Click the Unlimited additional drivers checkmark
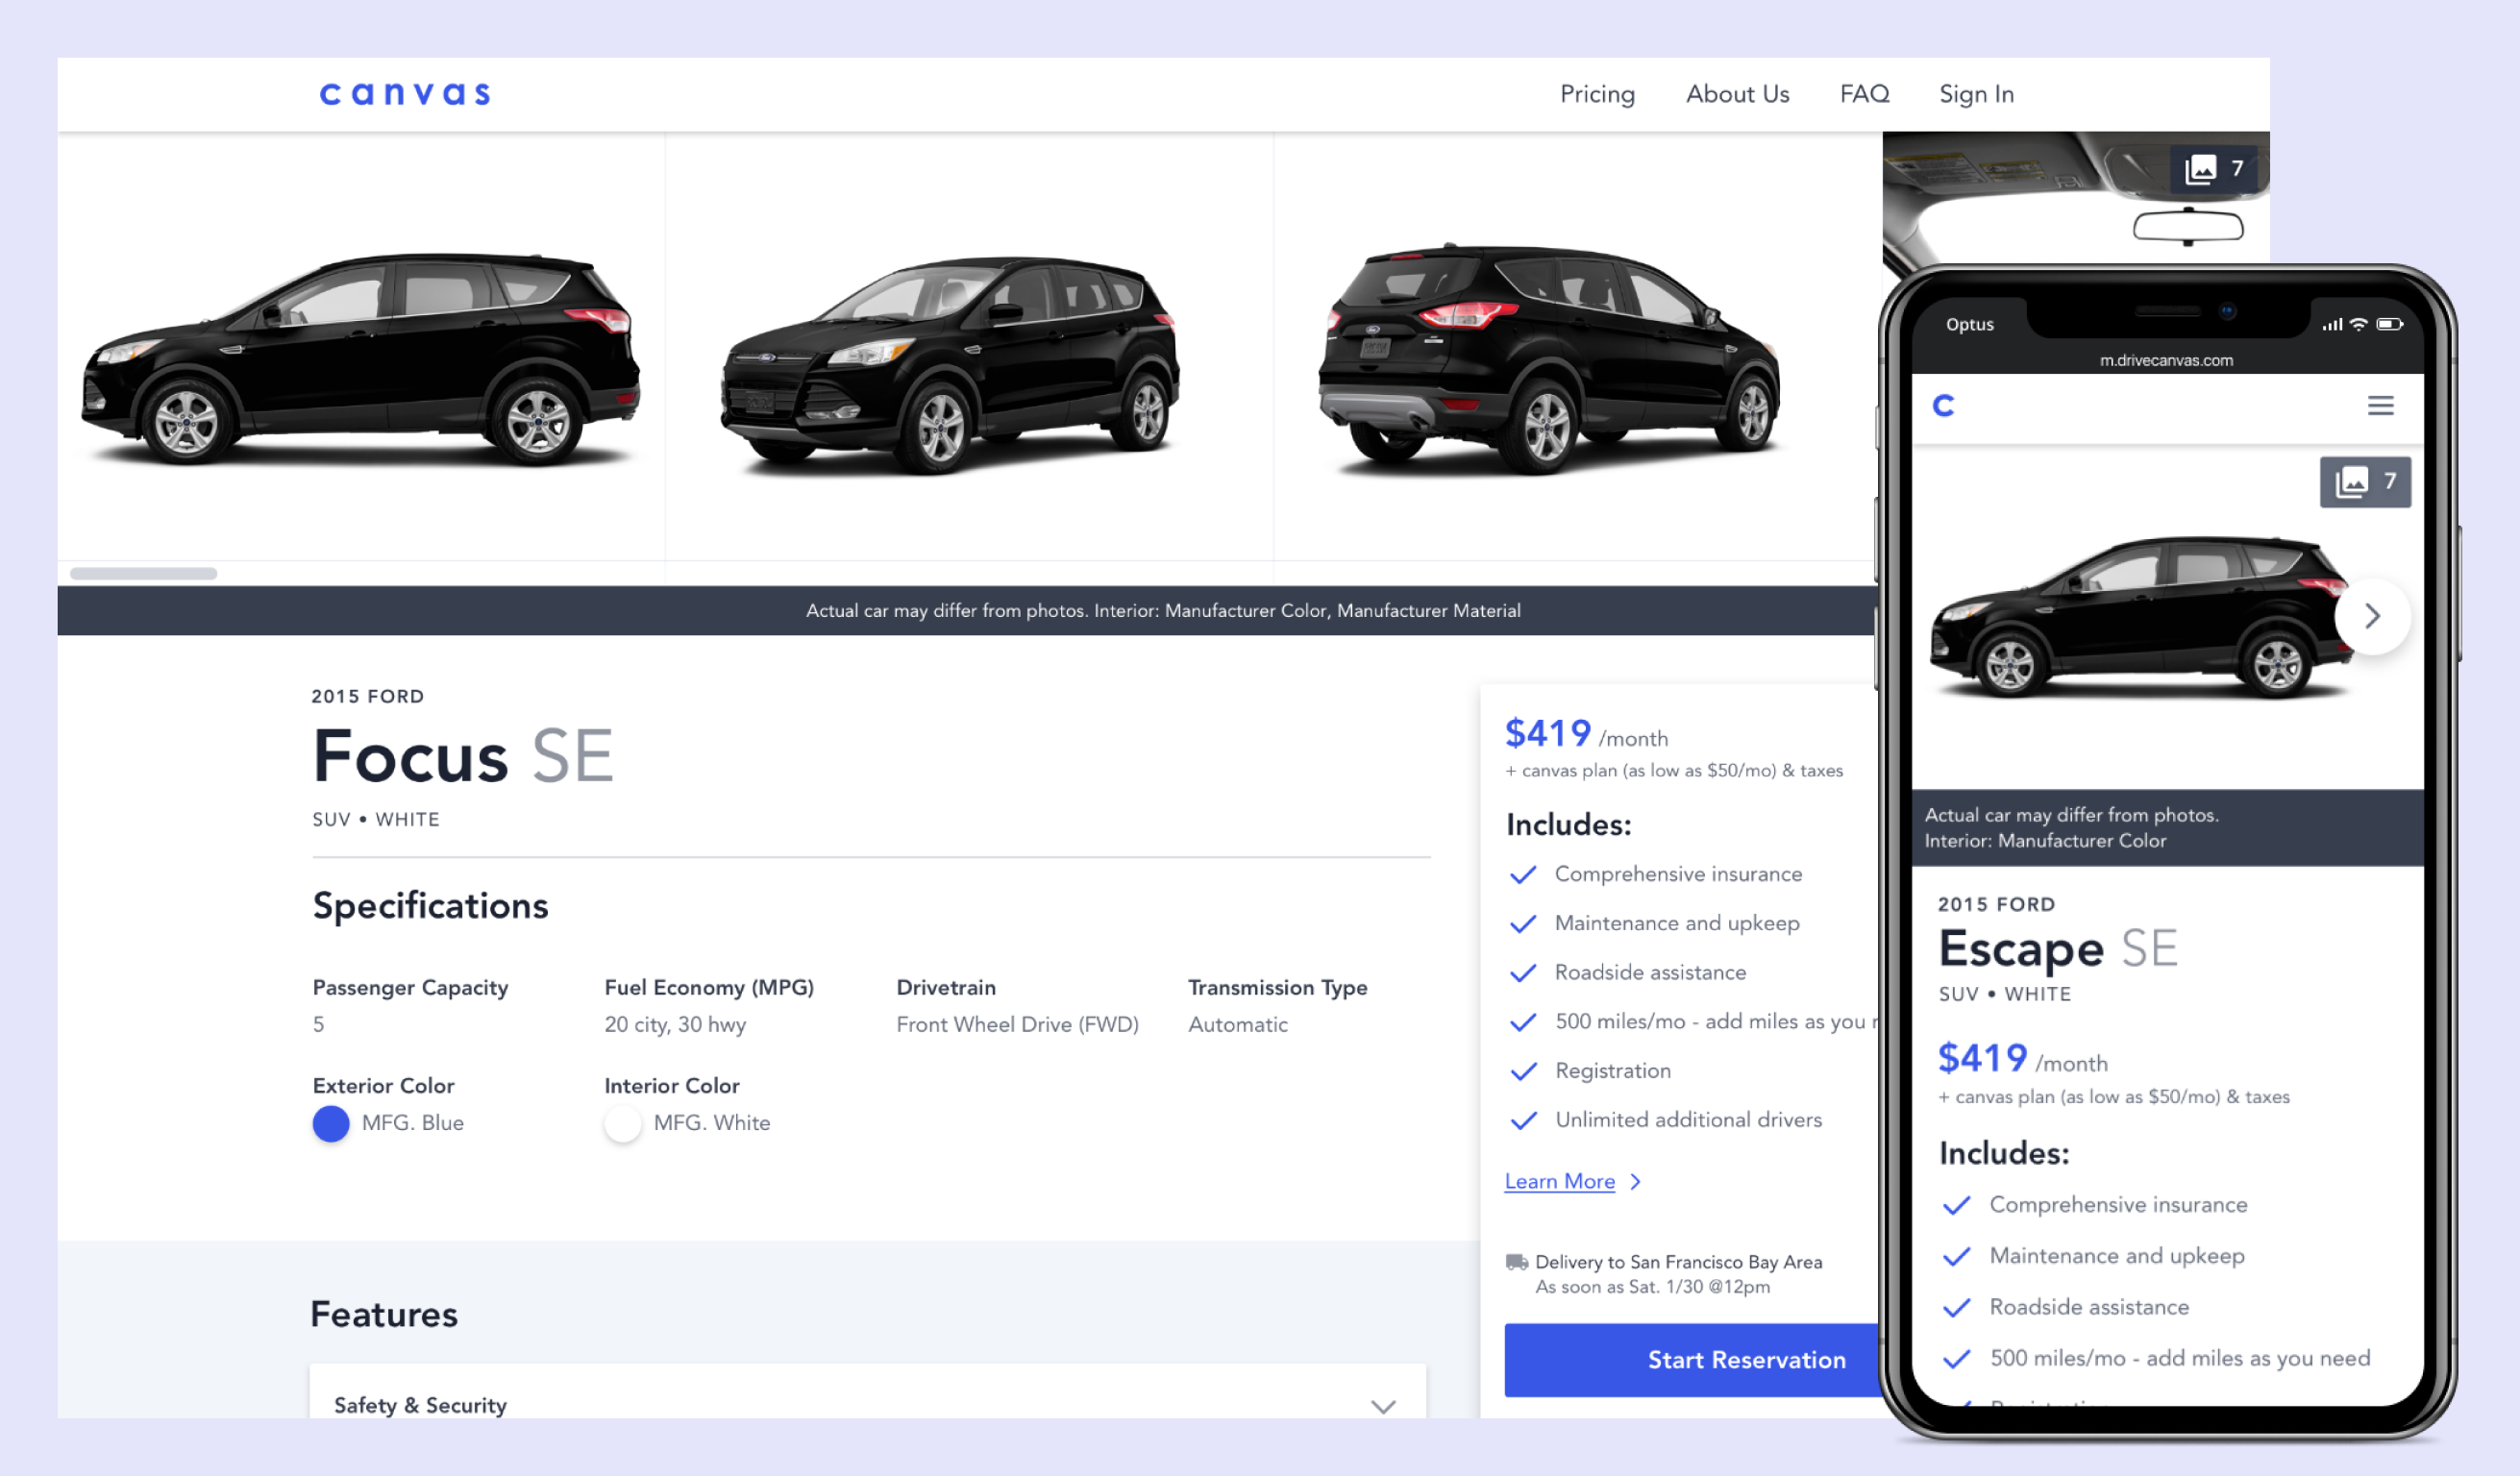The width and height of the screenshot is (2520, 1476). click(x=1522, y=1120)
